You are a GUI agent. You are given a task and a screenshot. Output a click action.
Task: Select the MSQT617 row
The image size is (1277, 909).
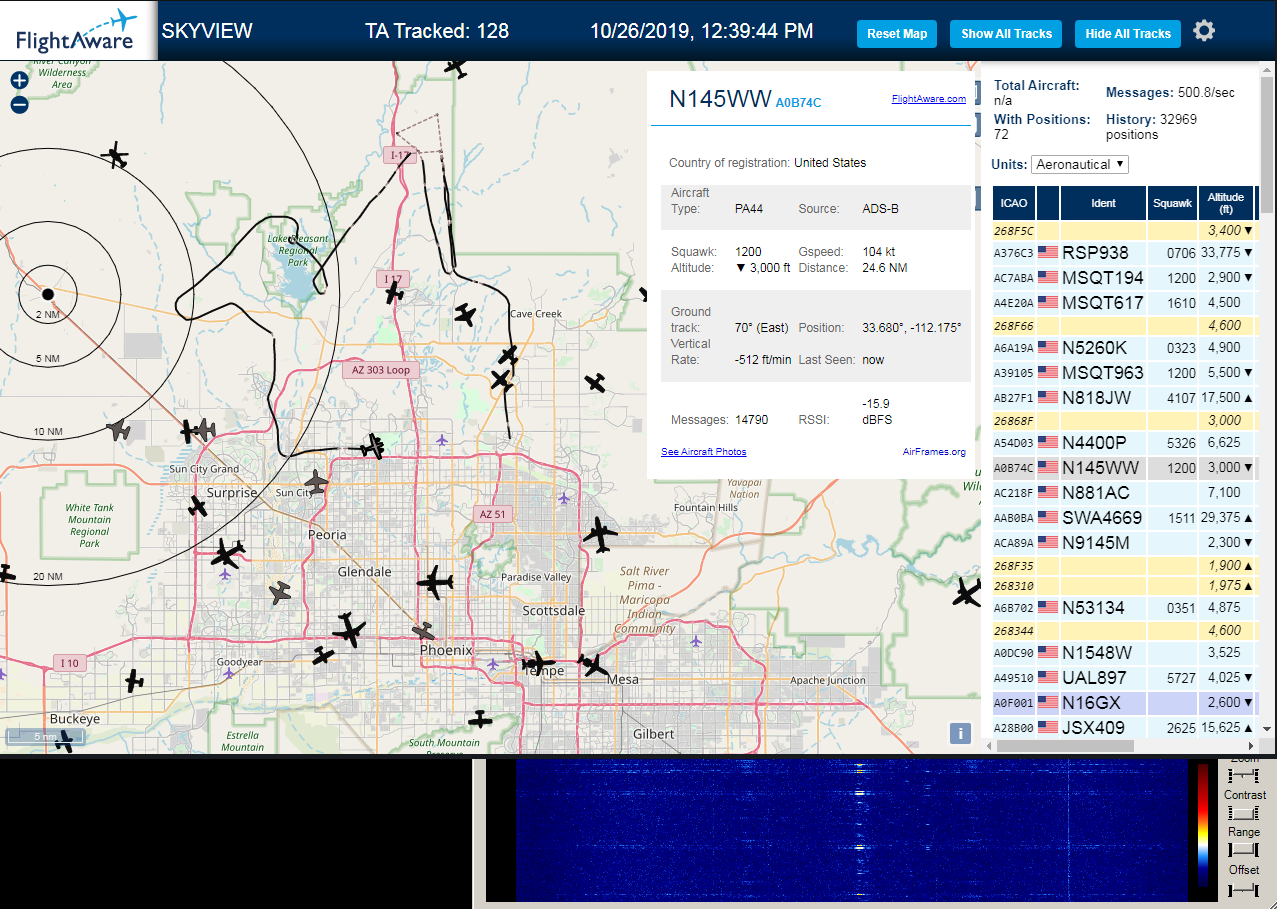1124,302
